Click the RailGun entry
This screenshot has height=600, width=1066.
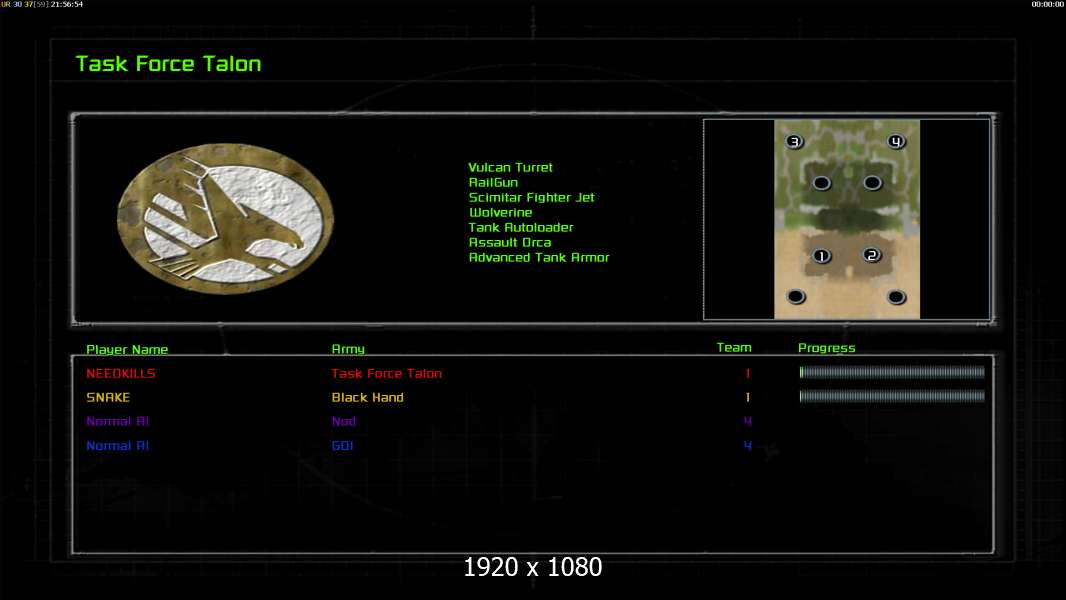[x=494, y=182]
